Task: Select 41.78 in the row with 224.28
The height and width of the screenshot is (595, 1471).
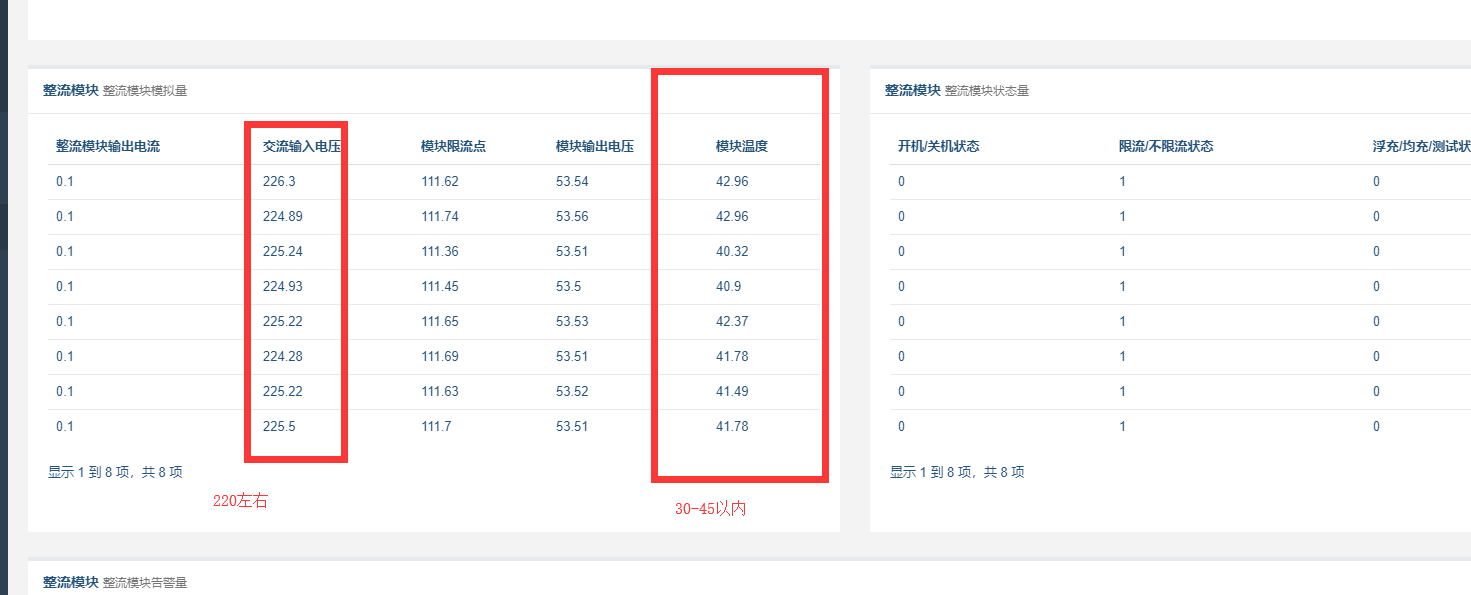Action: (x=732, y=356)
